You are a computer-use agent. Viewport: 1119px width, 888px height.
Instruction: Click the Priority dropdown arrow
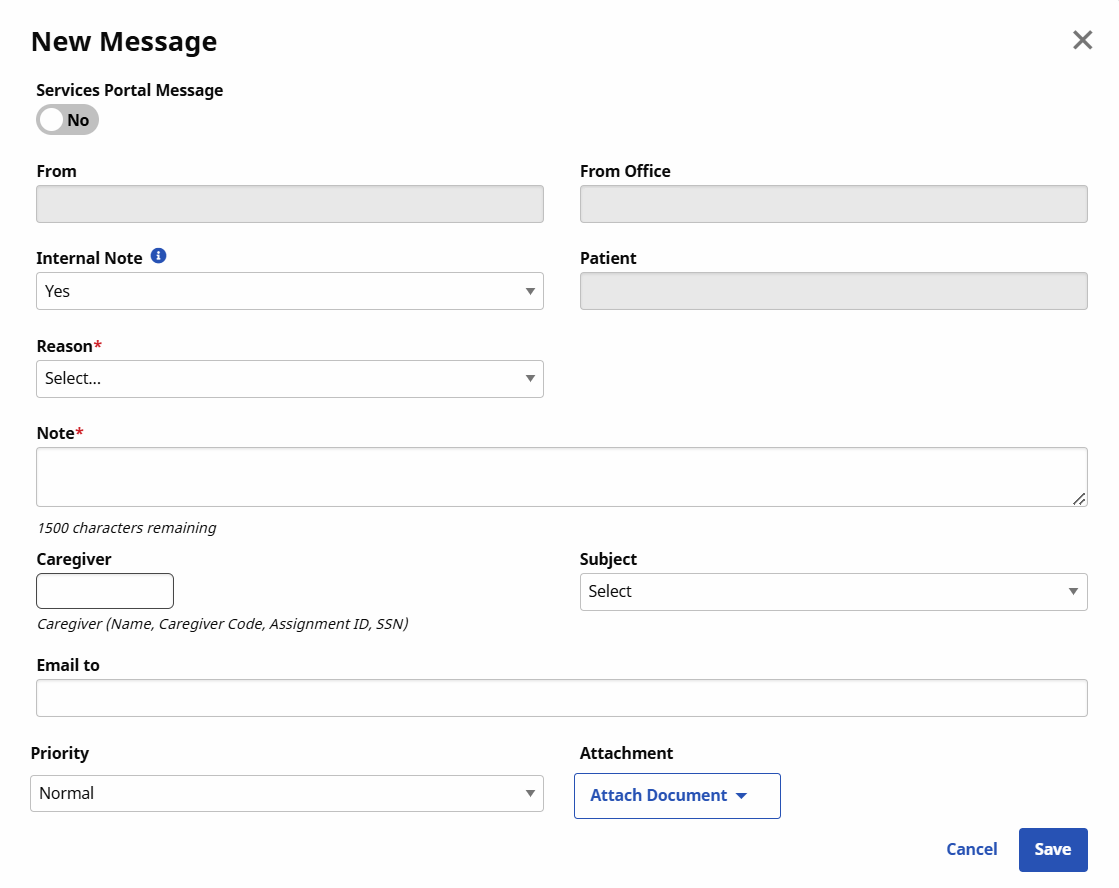tap(530, 794)
